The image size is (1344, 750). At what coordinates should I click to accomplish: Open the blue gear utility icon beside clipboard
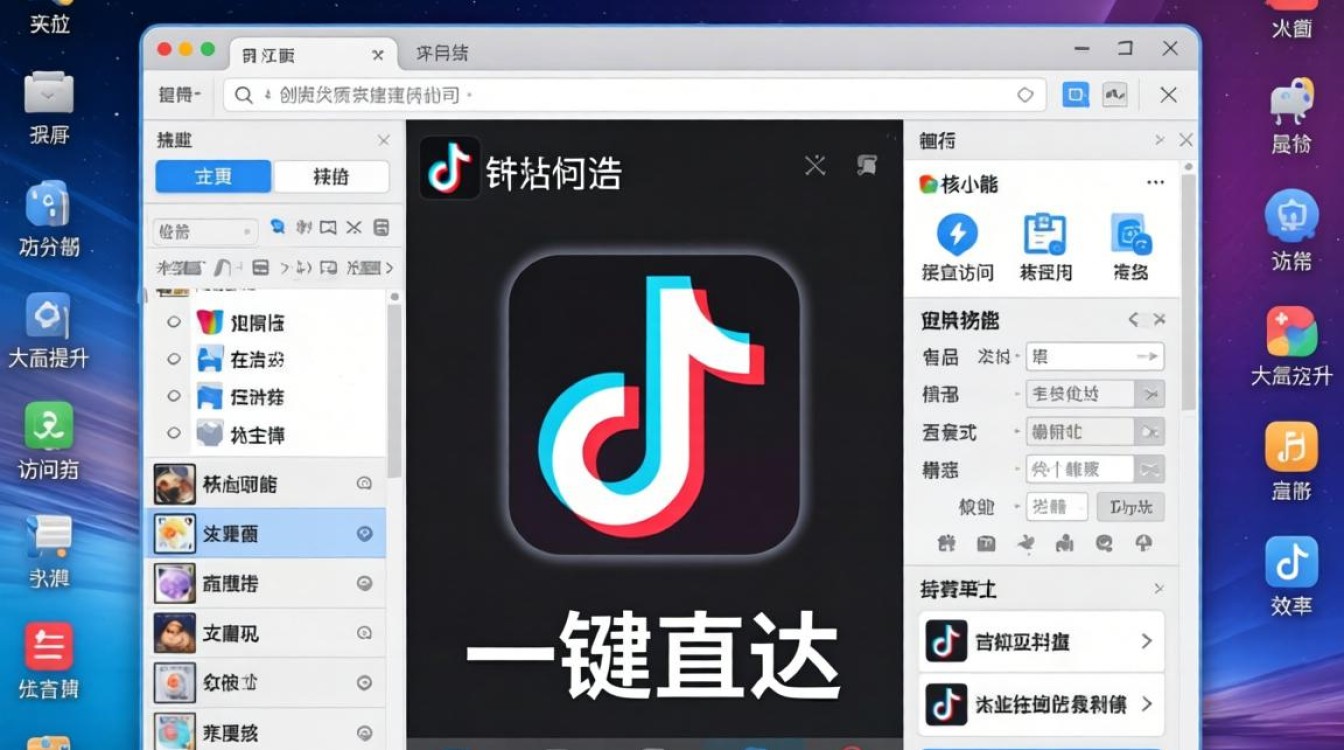tap(1132, 232)
